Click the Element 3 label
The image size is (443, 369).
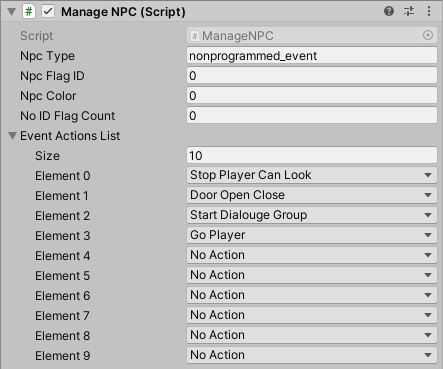click(x=63, y=236)
